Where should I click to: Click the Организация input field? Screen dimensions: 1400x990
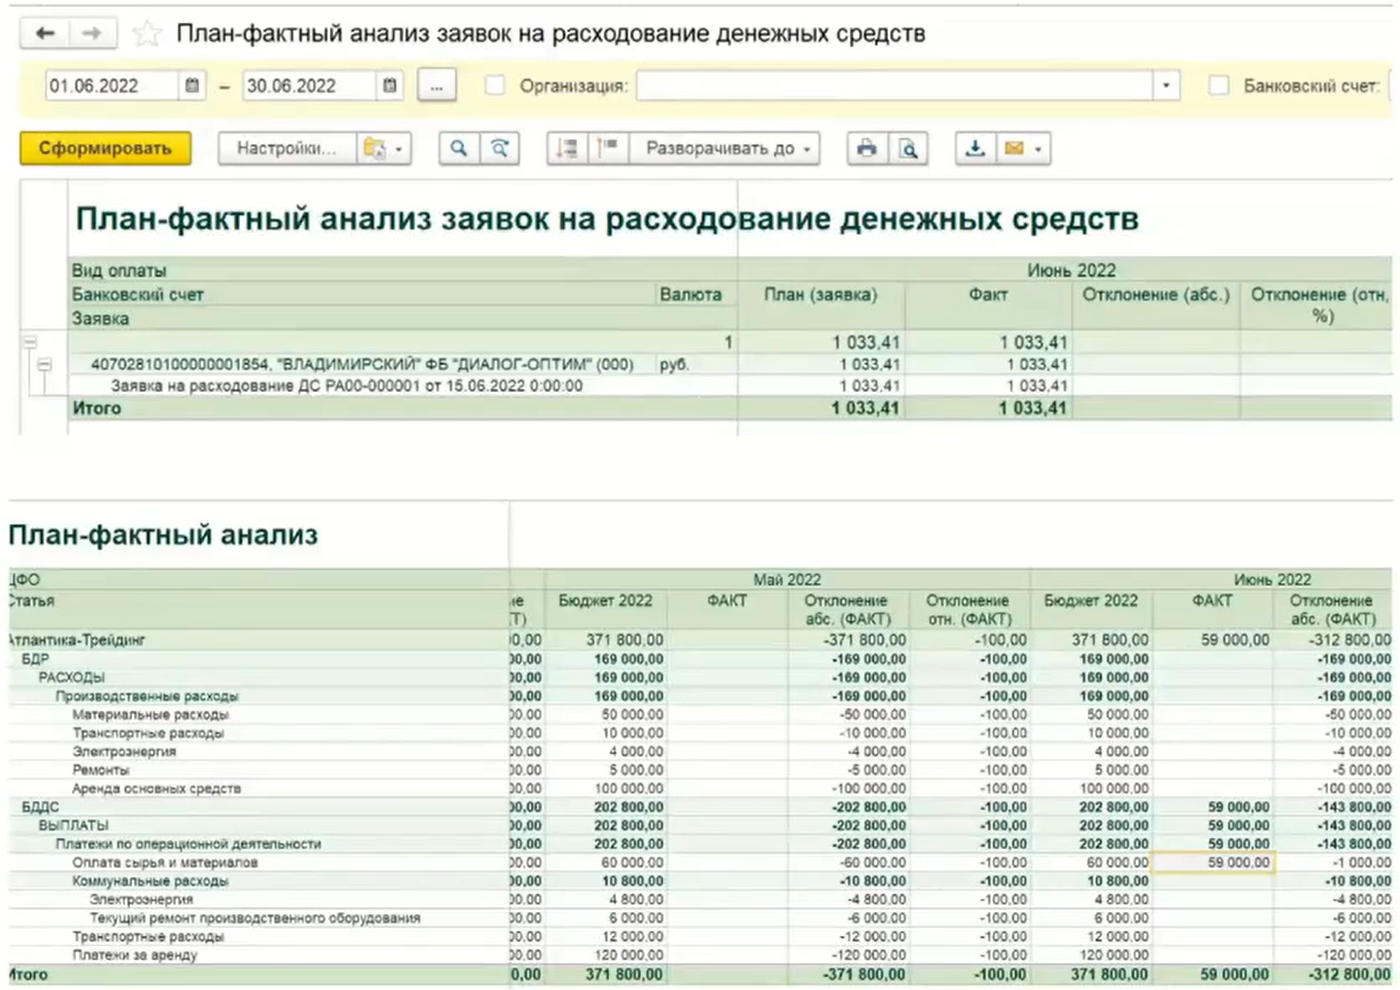[895, 86]
